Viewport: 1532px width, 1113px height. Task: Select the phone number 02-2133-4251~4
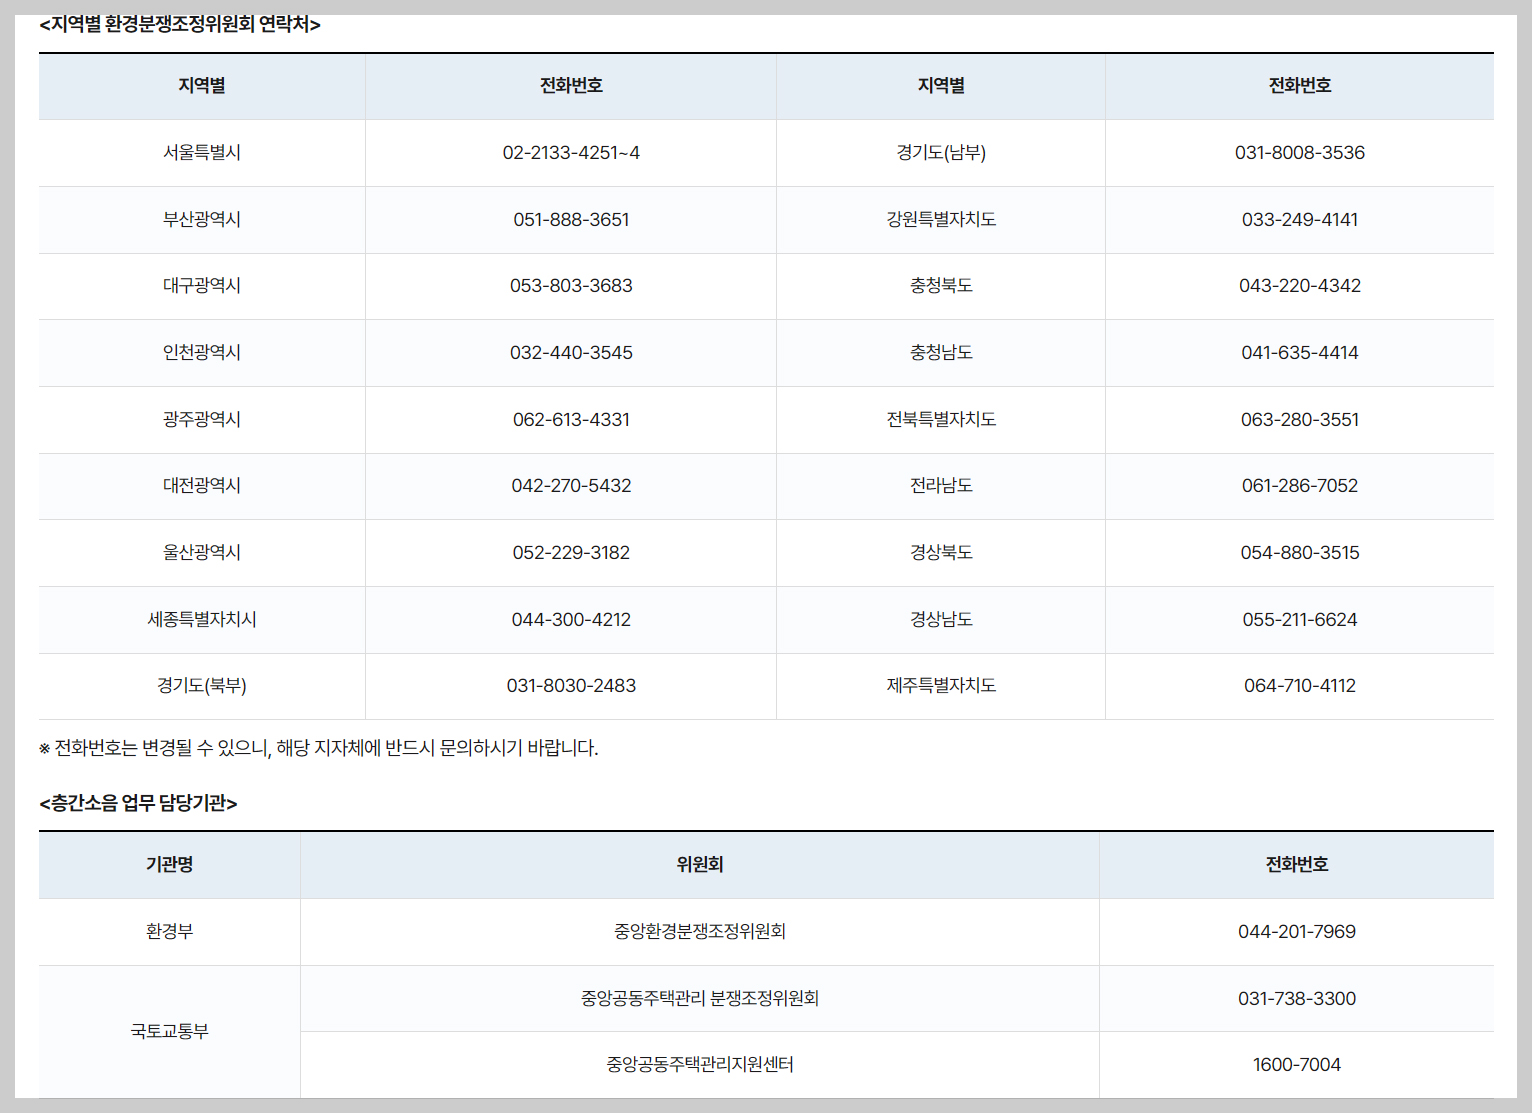point(570,152)
